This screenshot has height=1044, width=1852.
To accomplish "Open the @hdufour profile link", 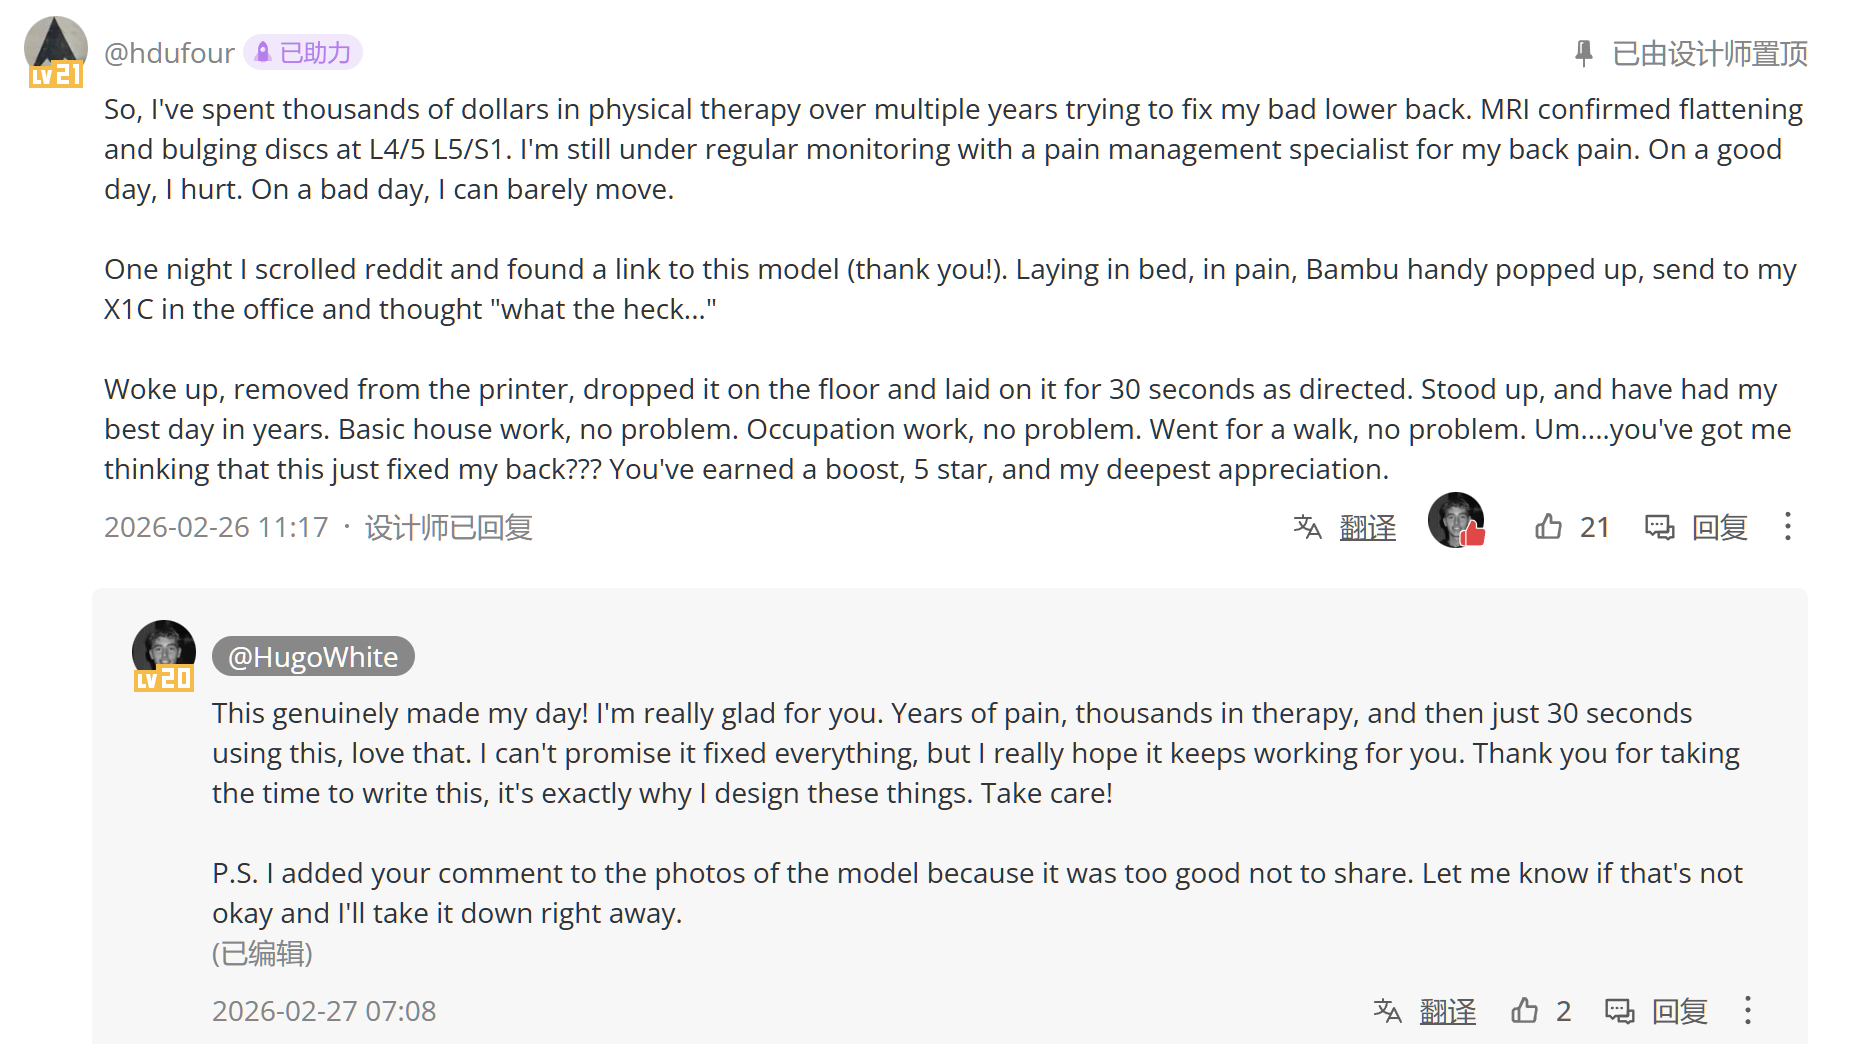I will tap(169, 53).
